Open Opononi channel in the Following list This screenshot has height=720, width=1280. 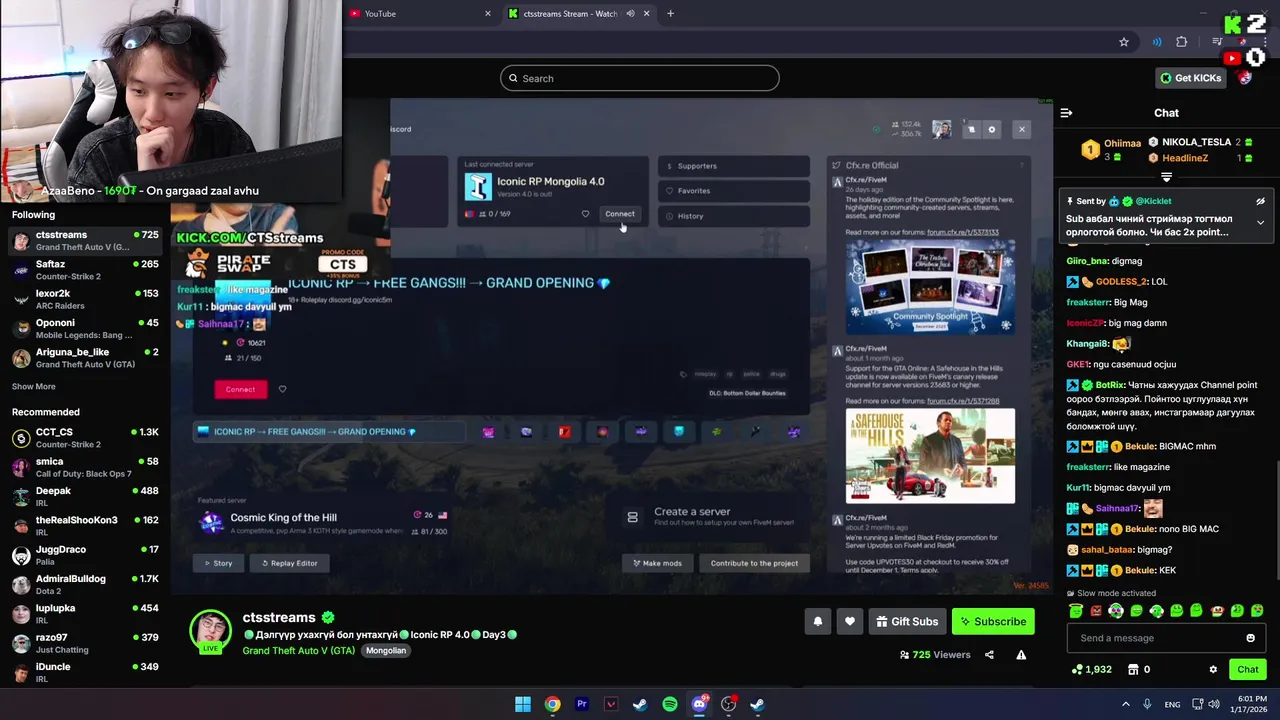85,329
